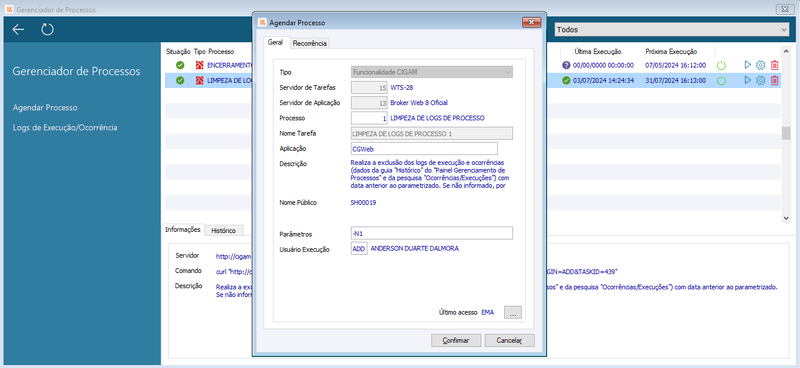
Task: Click the green last-execution check beside 03/07/2024
Action: tap(566, 81)
